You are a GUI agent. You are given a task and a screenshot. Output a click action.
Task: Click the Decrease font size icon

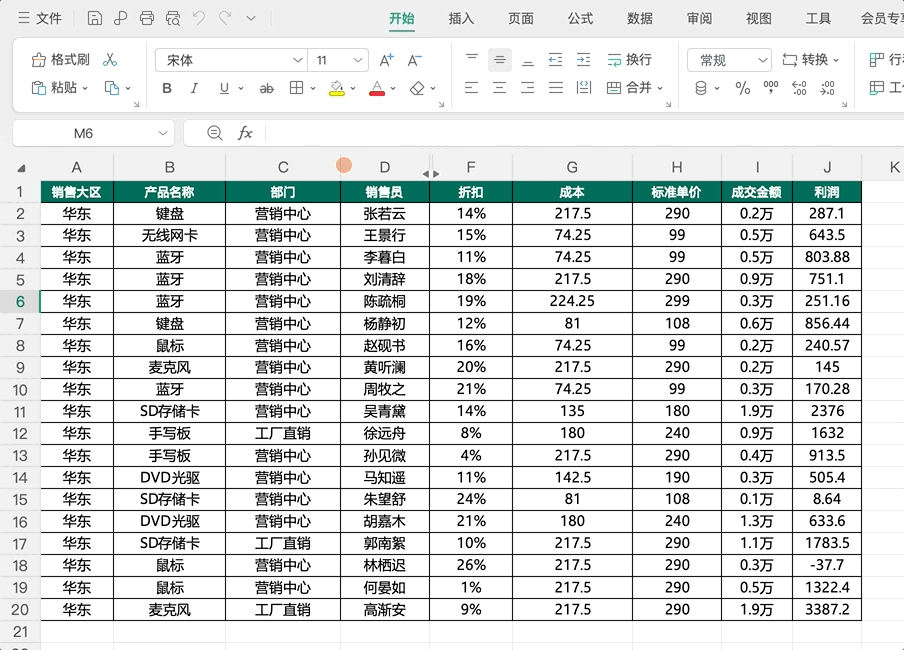click(x=415, y=60)
